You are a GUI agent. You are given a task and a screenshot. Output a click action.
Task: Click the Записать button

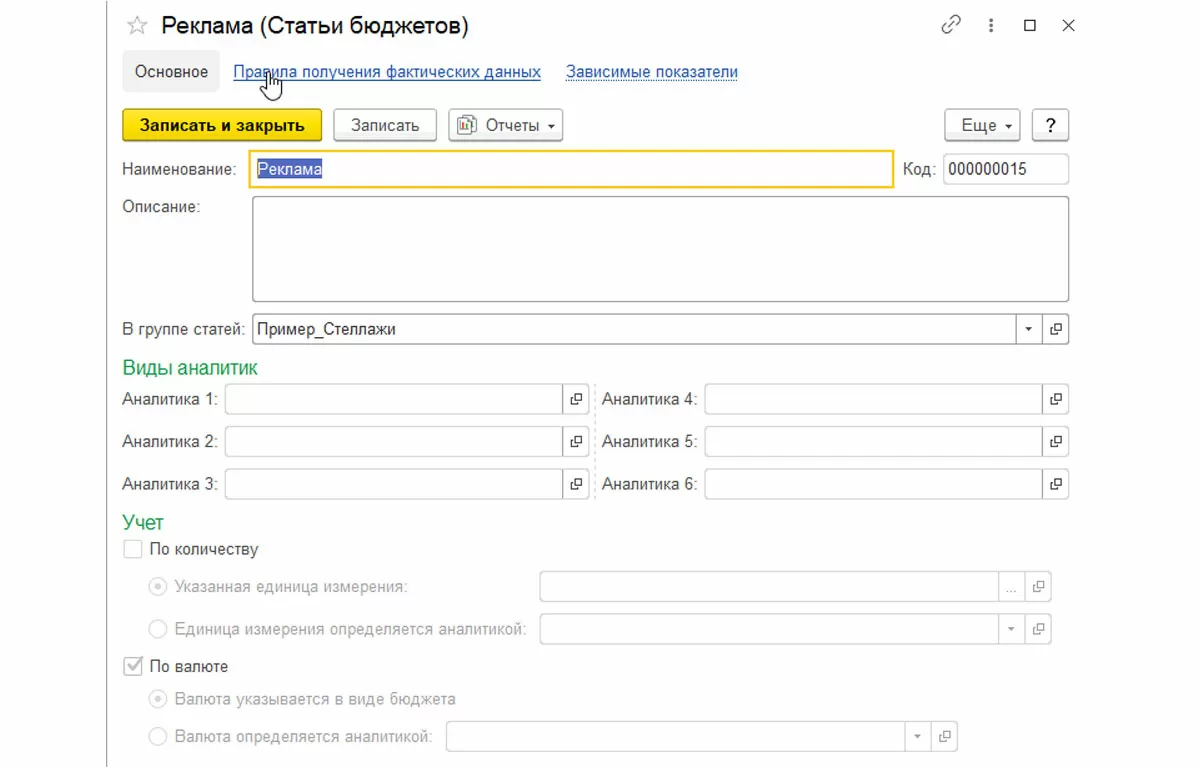click(x=384, y=125)
